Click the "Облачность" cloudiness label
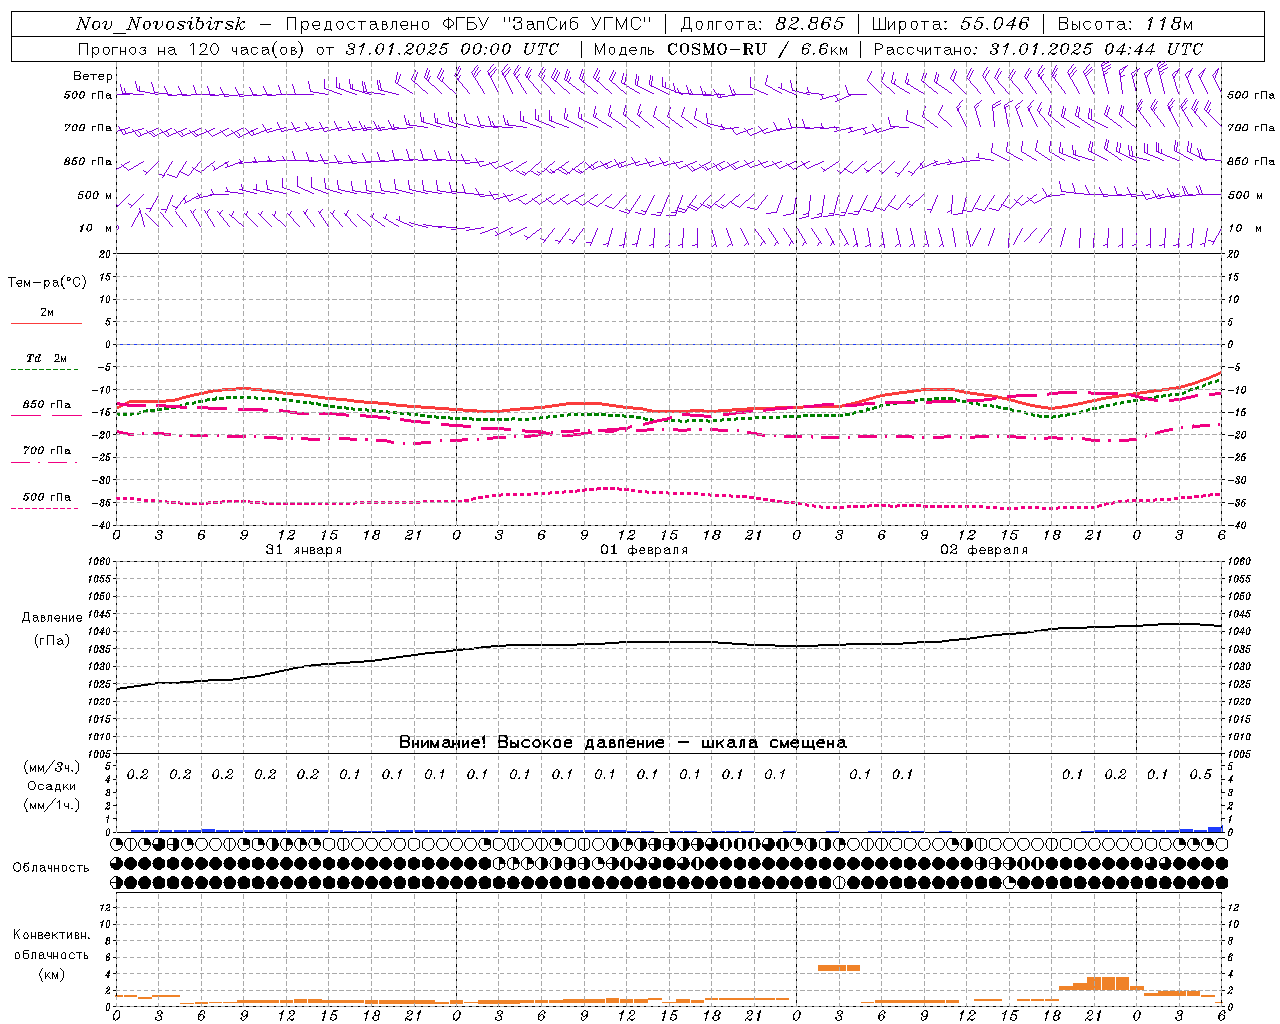 point(51,867)
